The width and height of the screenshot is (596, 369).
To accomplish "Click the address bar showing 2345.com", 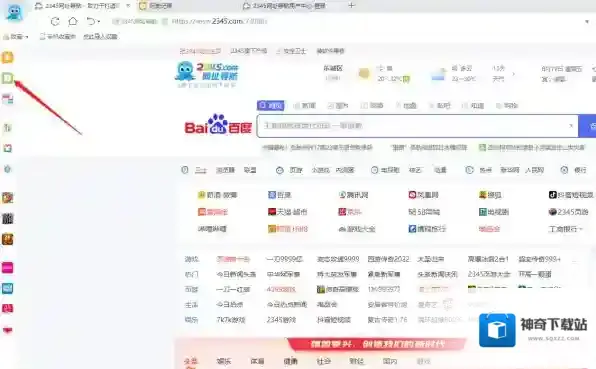I will [x=219, y=21].
